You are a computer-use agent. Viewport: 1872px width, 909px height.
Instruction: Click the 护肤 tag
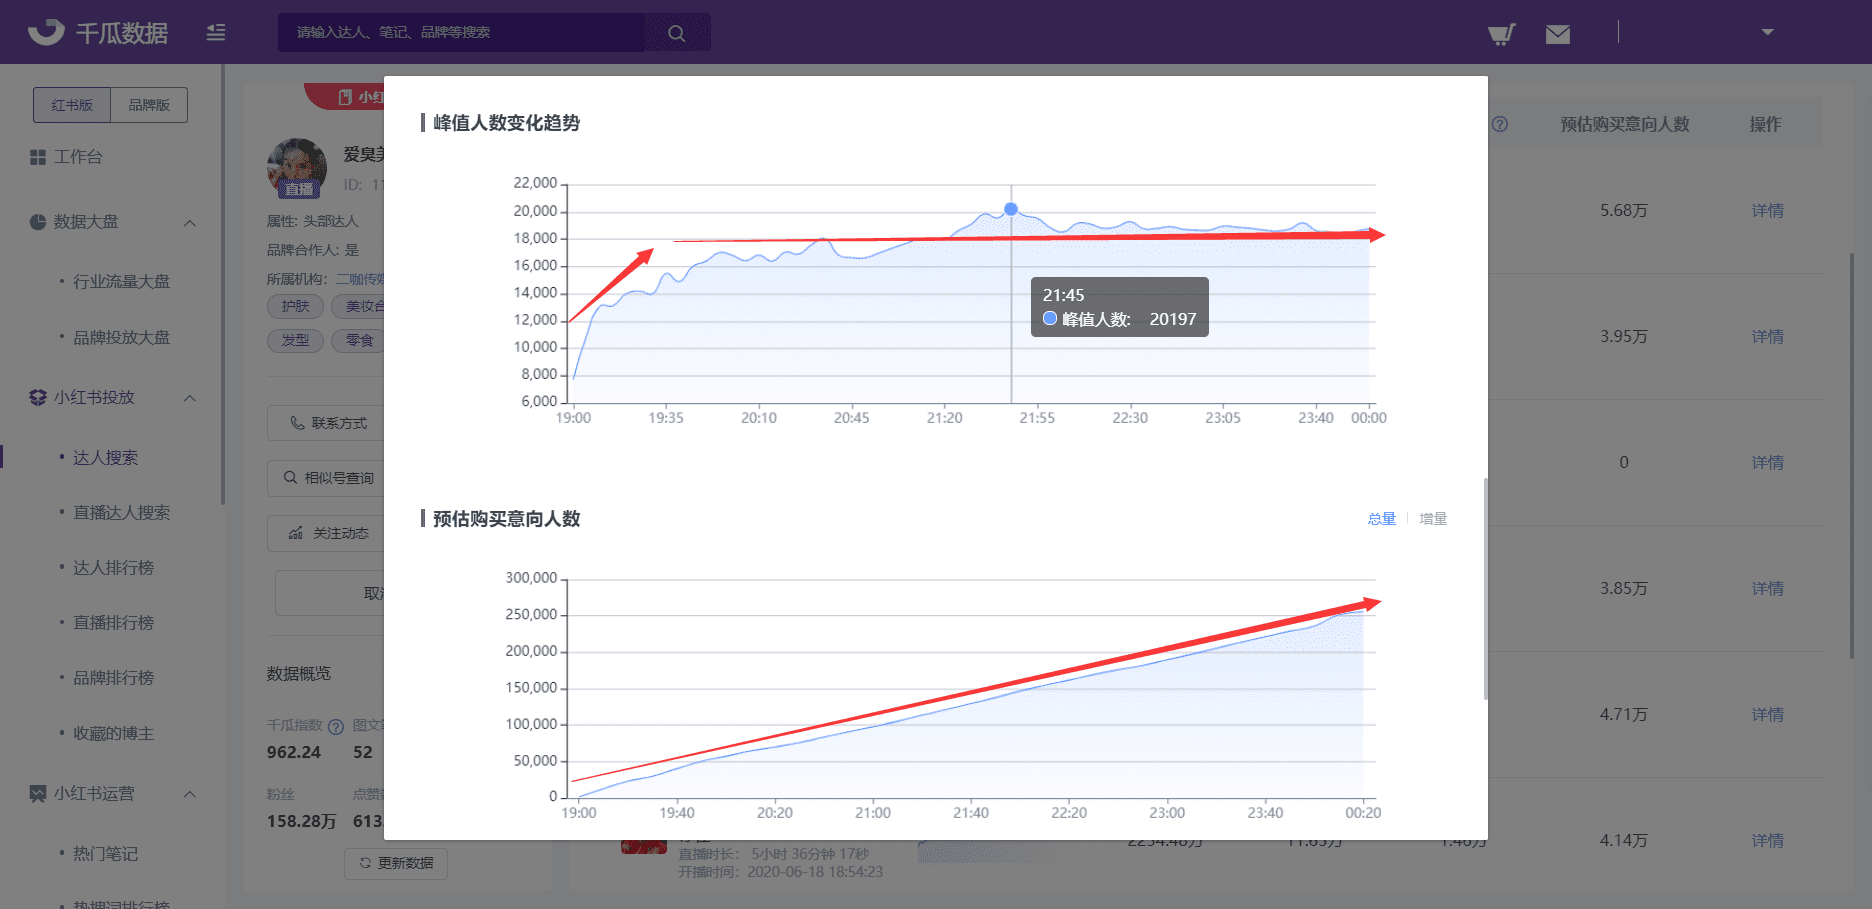(295, 306)
